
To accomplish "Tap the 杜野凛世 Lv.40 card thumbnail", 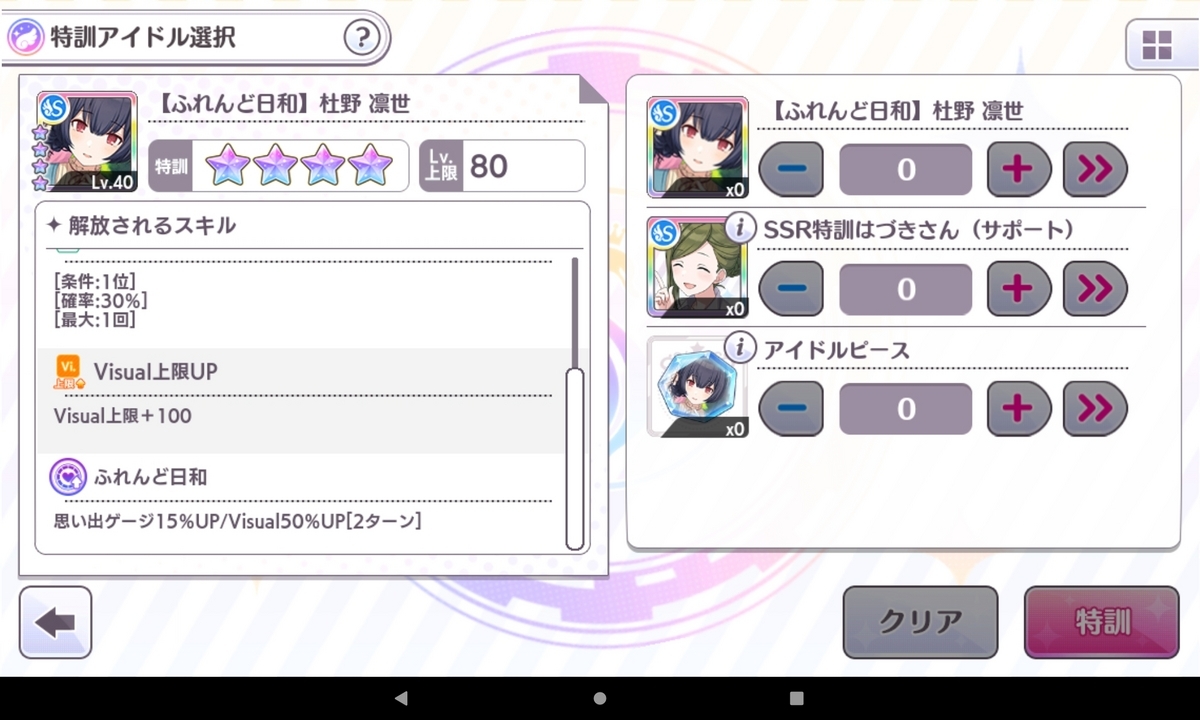I will (87, 141).
